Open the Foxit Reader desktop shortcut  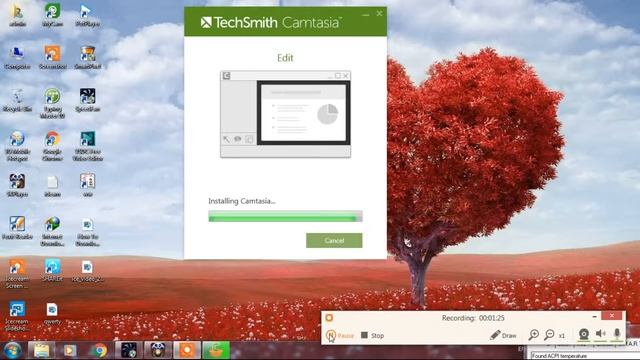coord(17,228)
